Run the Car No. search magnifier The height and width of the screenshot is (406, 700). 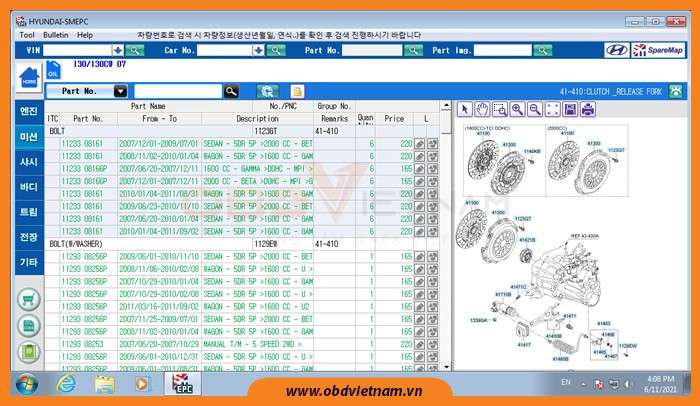click(x=276, y=50)
